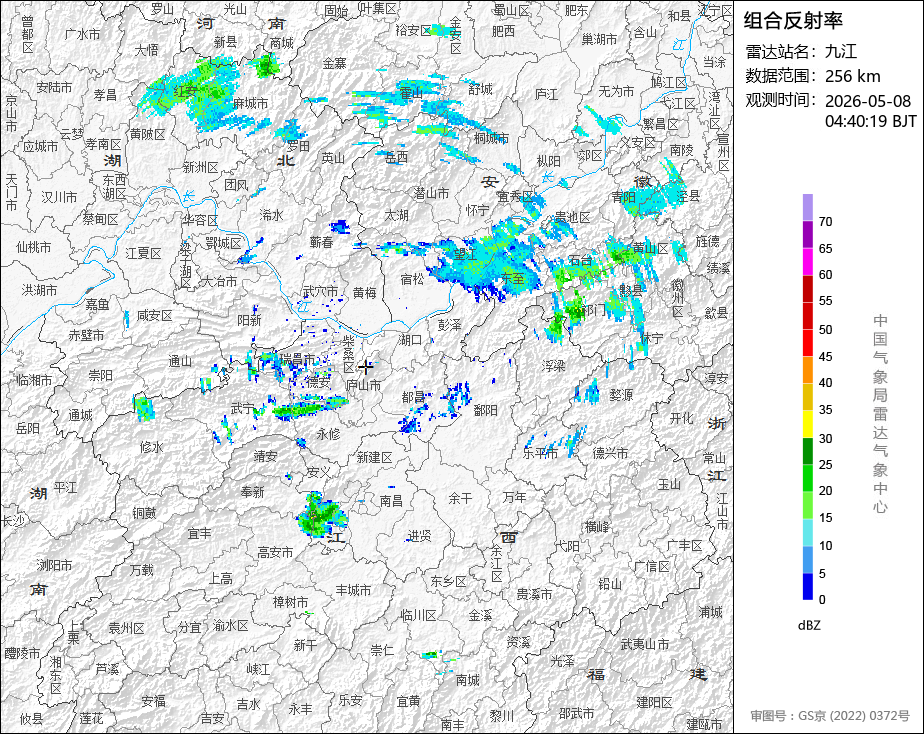Screen dimensions: 924x734
Task: Click the 高安市 label on map
Action: click(275, 553)
